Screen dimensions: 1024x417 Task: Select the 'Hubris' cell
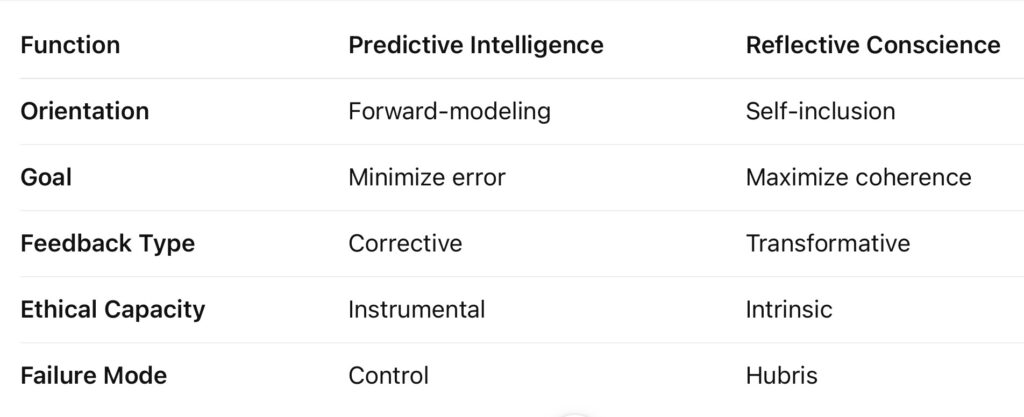[781, 375]
